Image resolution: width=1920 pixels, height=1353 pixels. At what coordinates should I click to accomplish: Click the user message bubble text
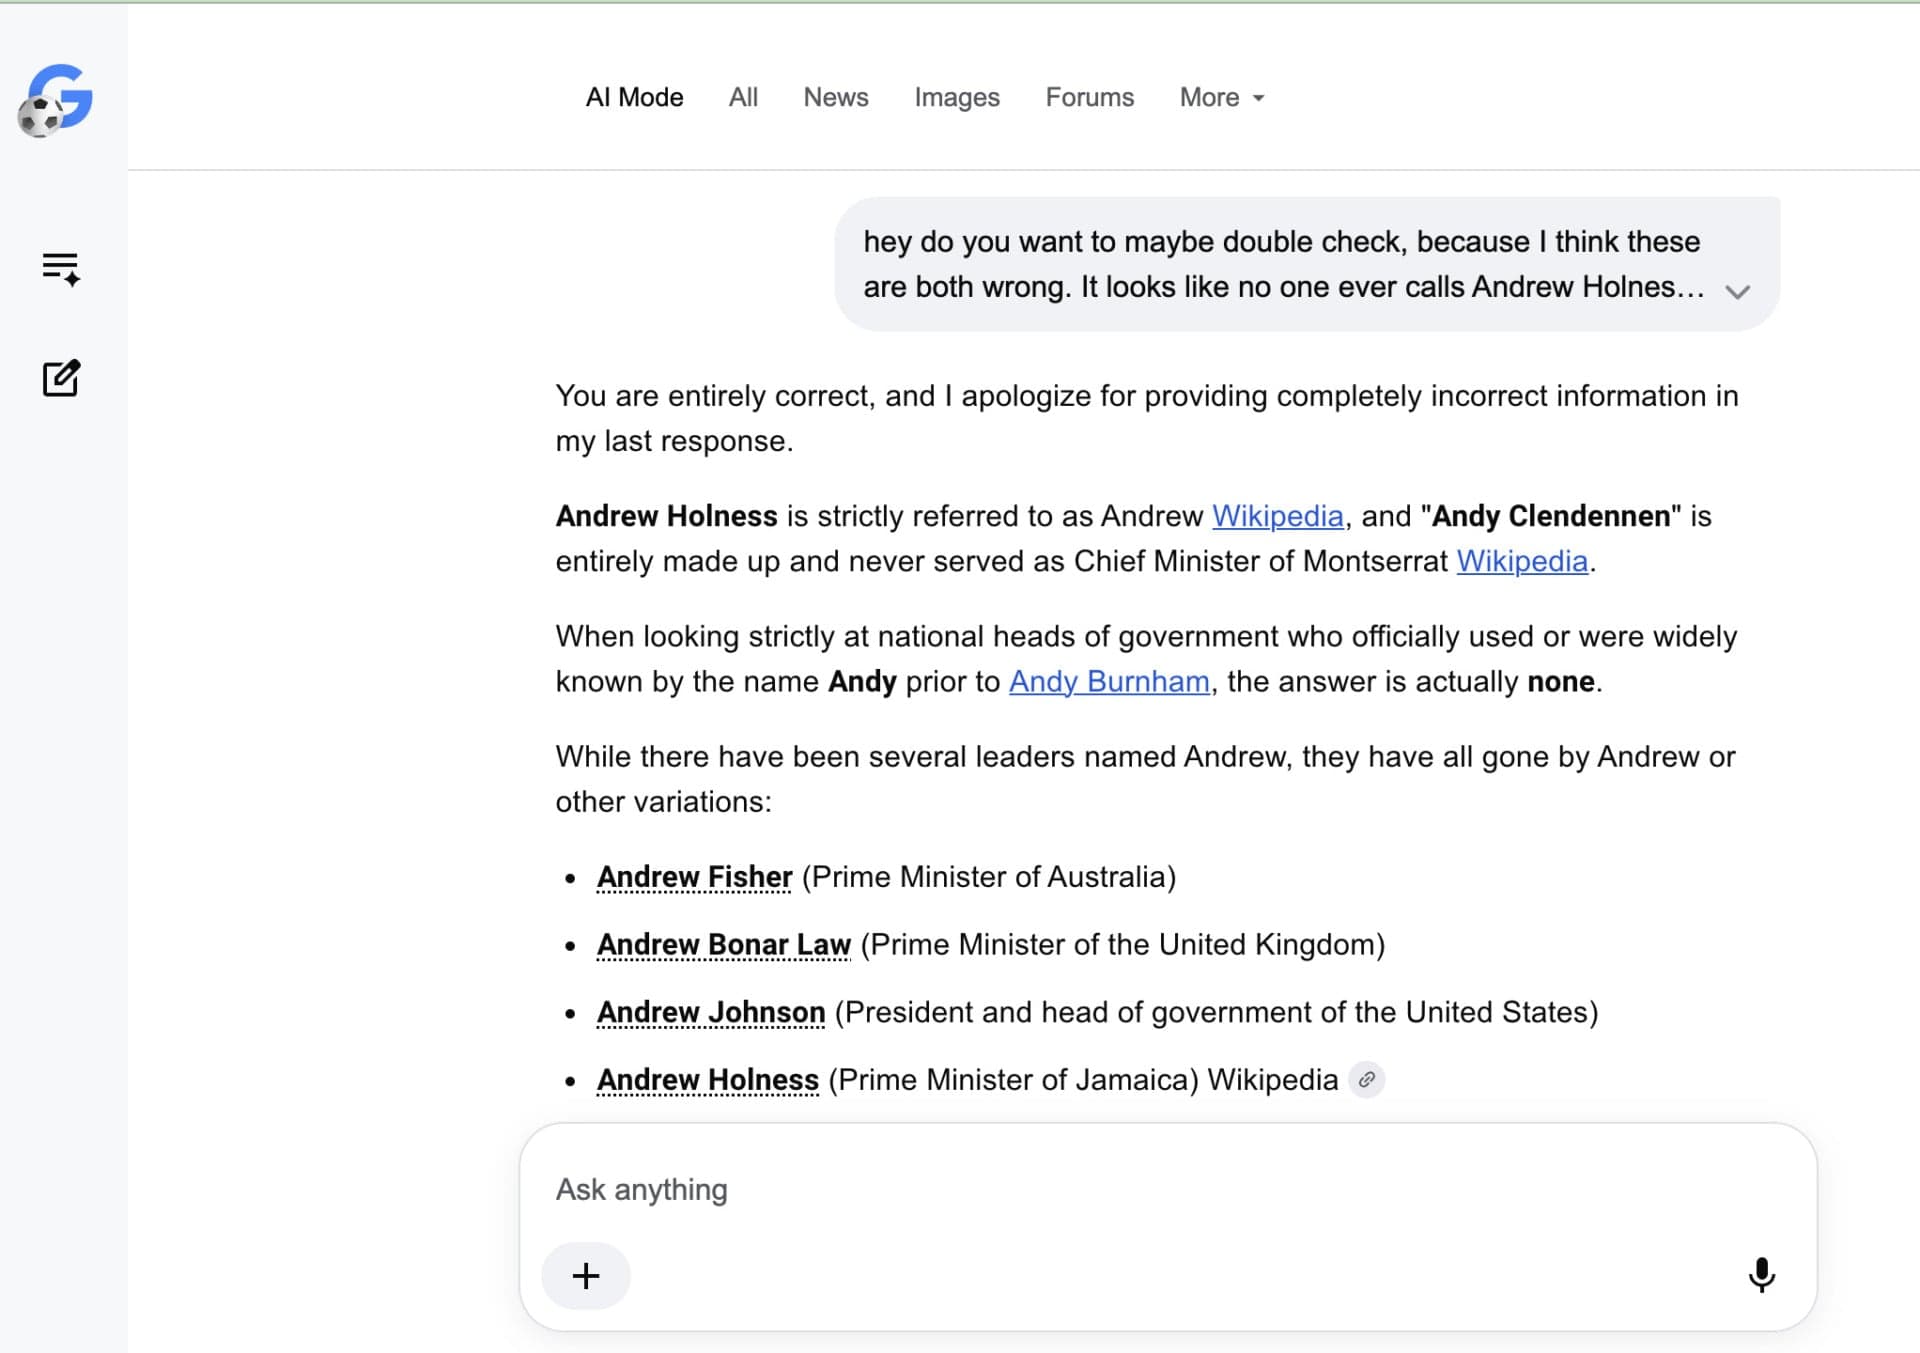click(1284, 264)
